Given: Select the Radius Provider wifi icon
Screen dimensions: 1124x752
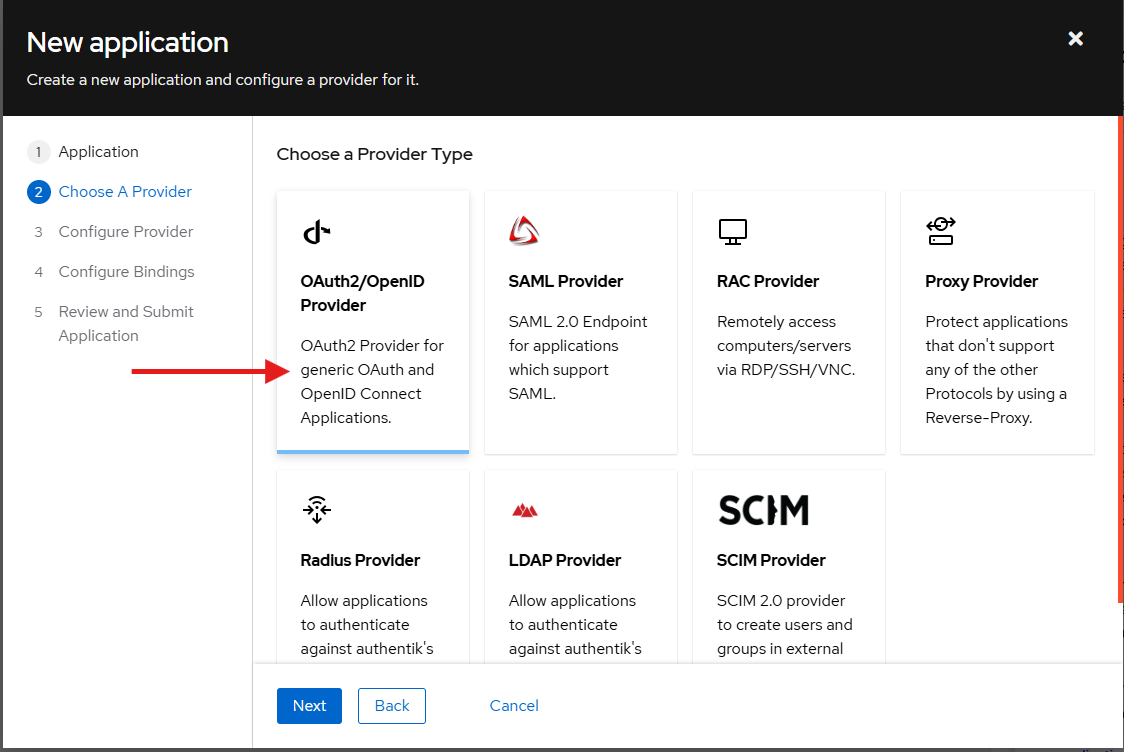Looking at the screenshot, I should click(x=316, y=510).
